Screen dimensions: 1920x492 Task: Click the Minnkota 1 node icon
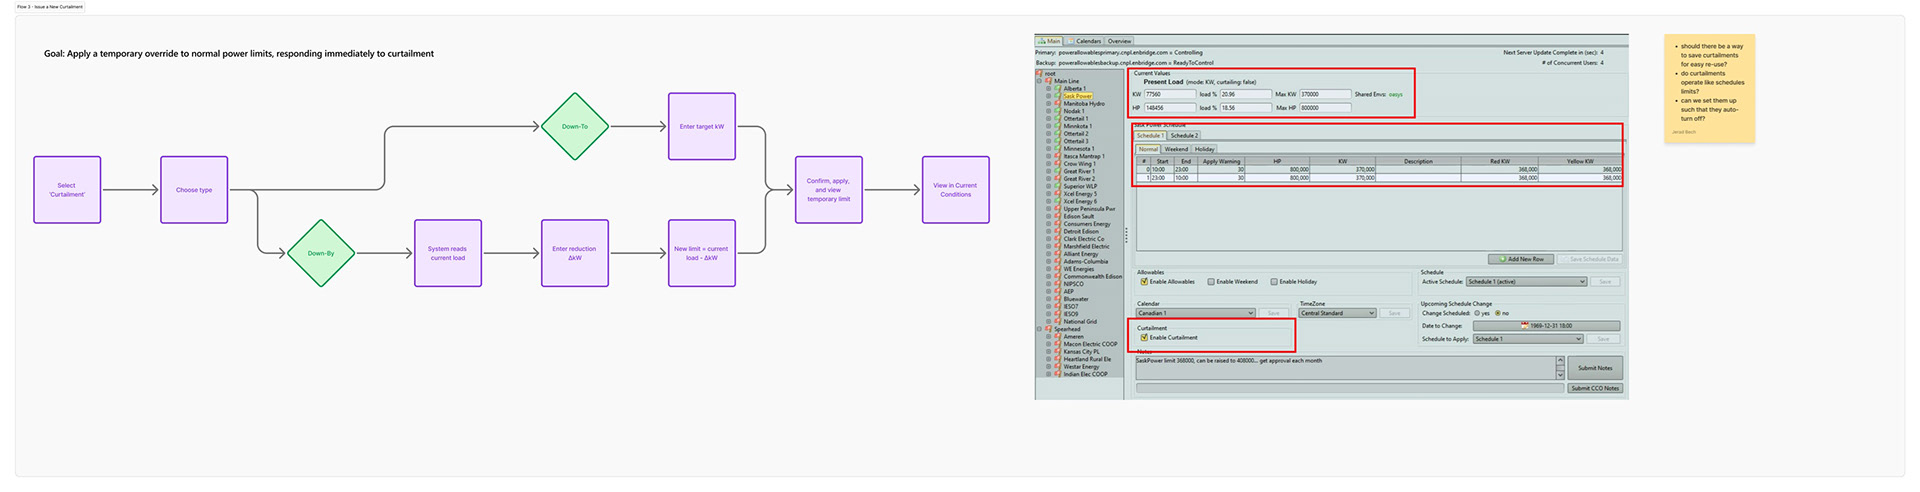pos(1058,126)
